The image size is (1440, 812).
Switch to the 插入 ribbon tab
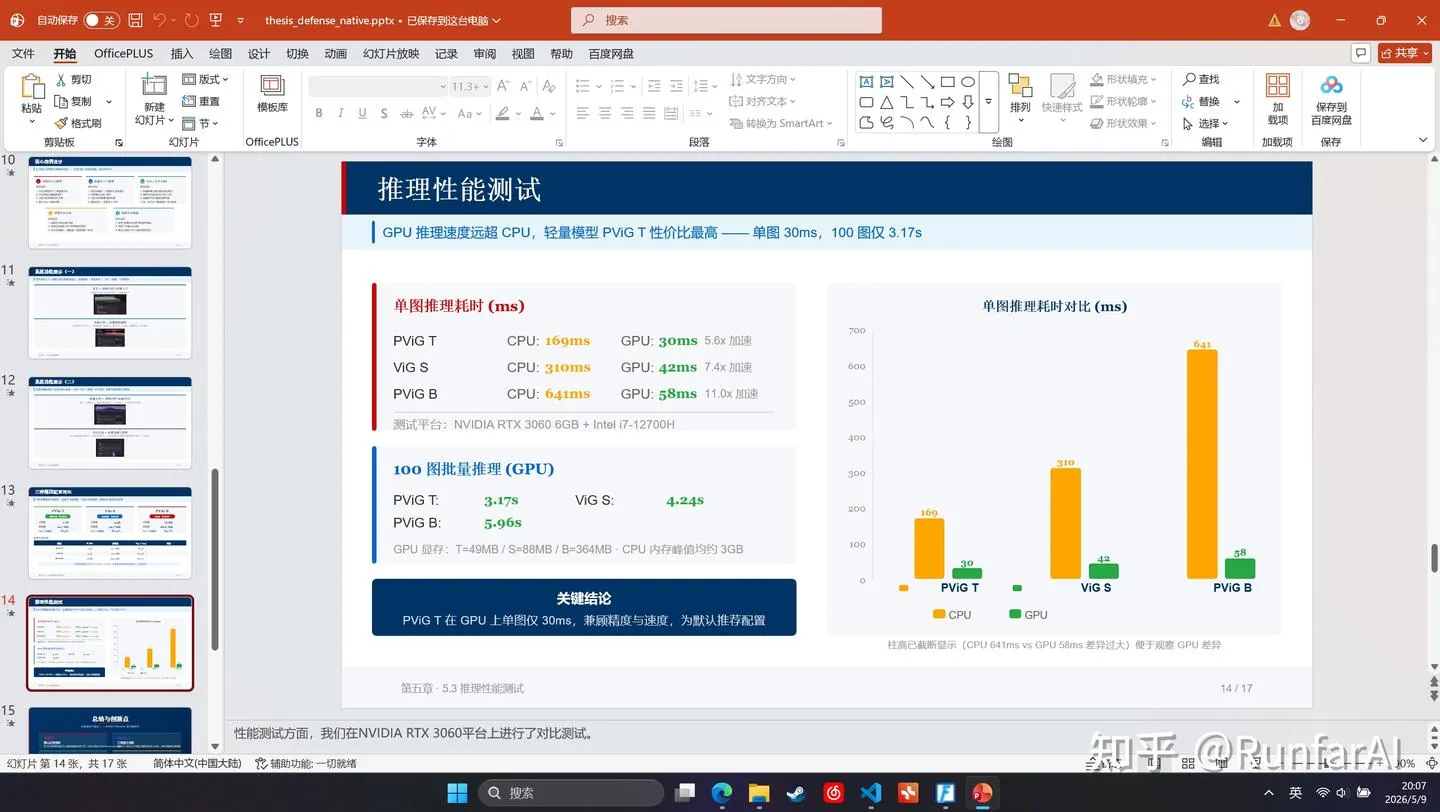click(x=182, y=53)
